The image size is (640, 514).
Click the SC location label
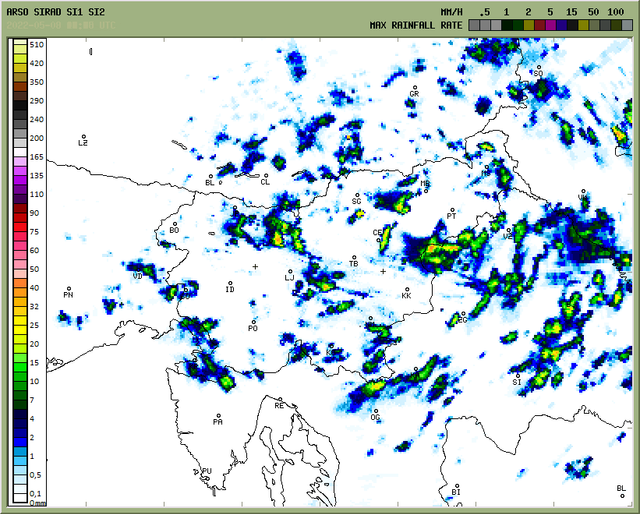coord(356,201)
